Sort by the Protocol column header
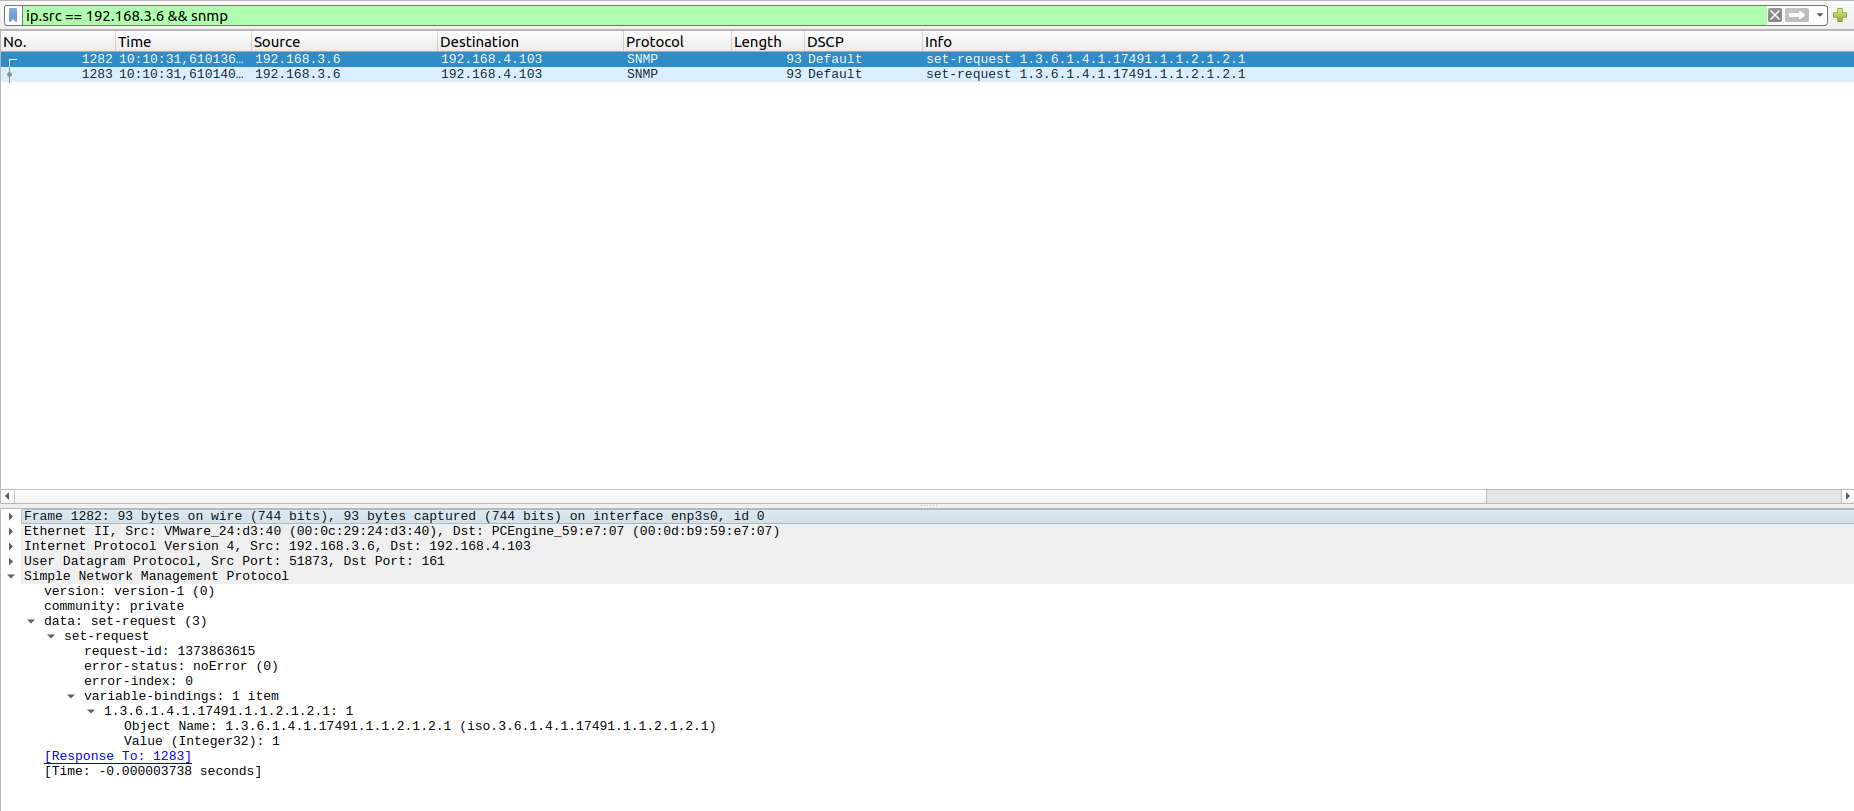This screenshot has width=1854, height=811. tap(655, 42)
